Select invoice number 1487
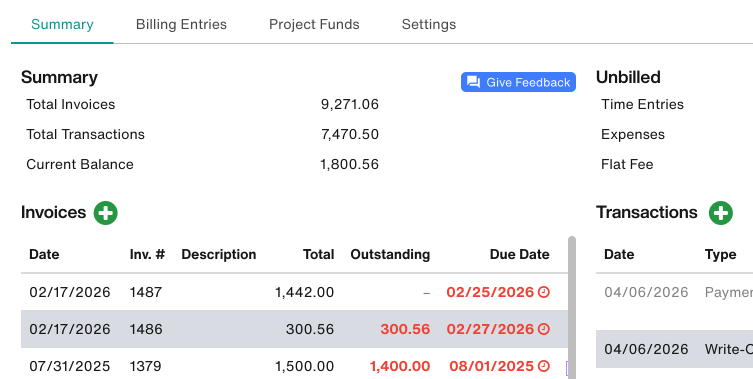753x379 pixels. point(146,292)
